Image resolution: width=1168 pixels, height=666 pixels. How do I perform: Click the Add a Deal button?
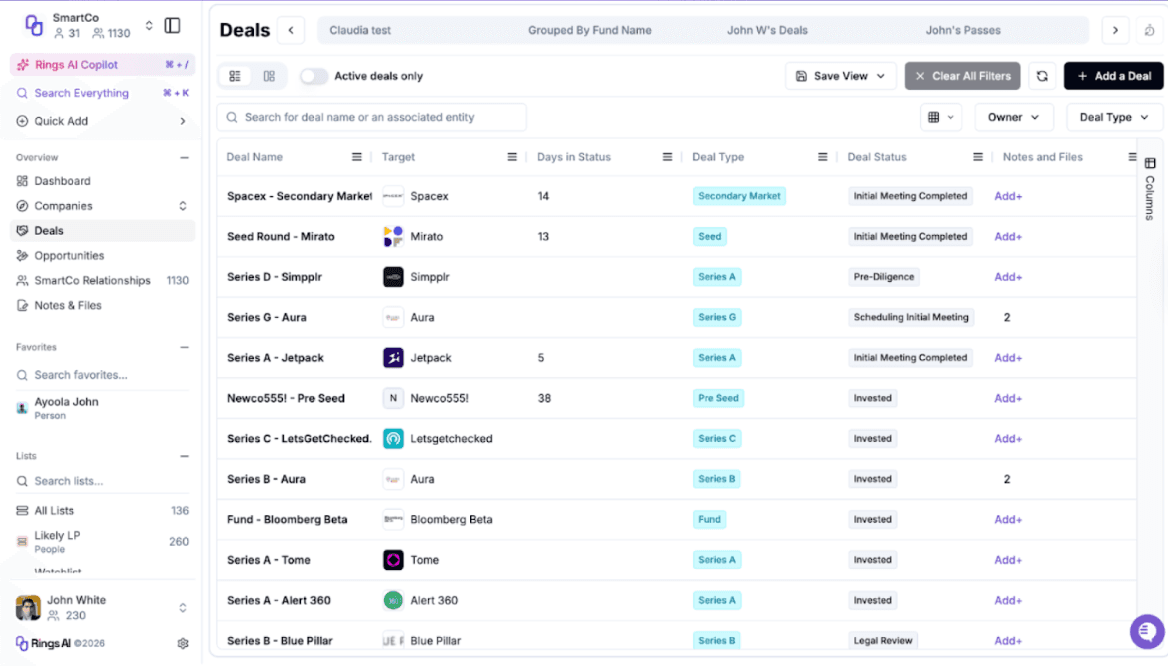click(1113, 75)
